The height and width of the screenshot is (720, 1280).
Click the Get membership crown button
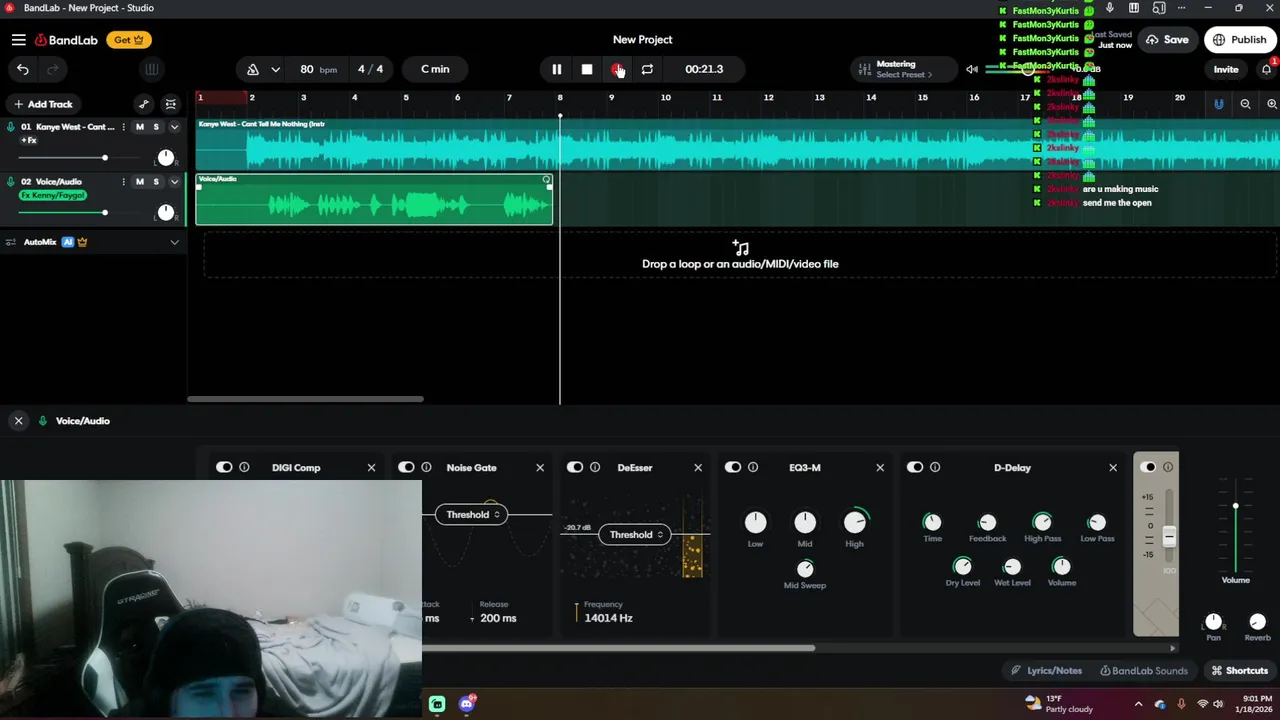click(129, 40)
